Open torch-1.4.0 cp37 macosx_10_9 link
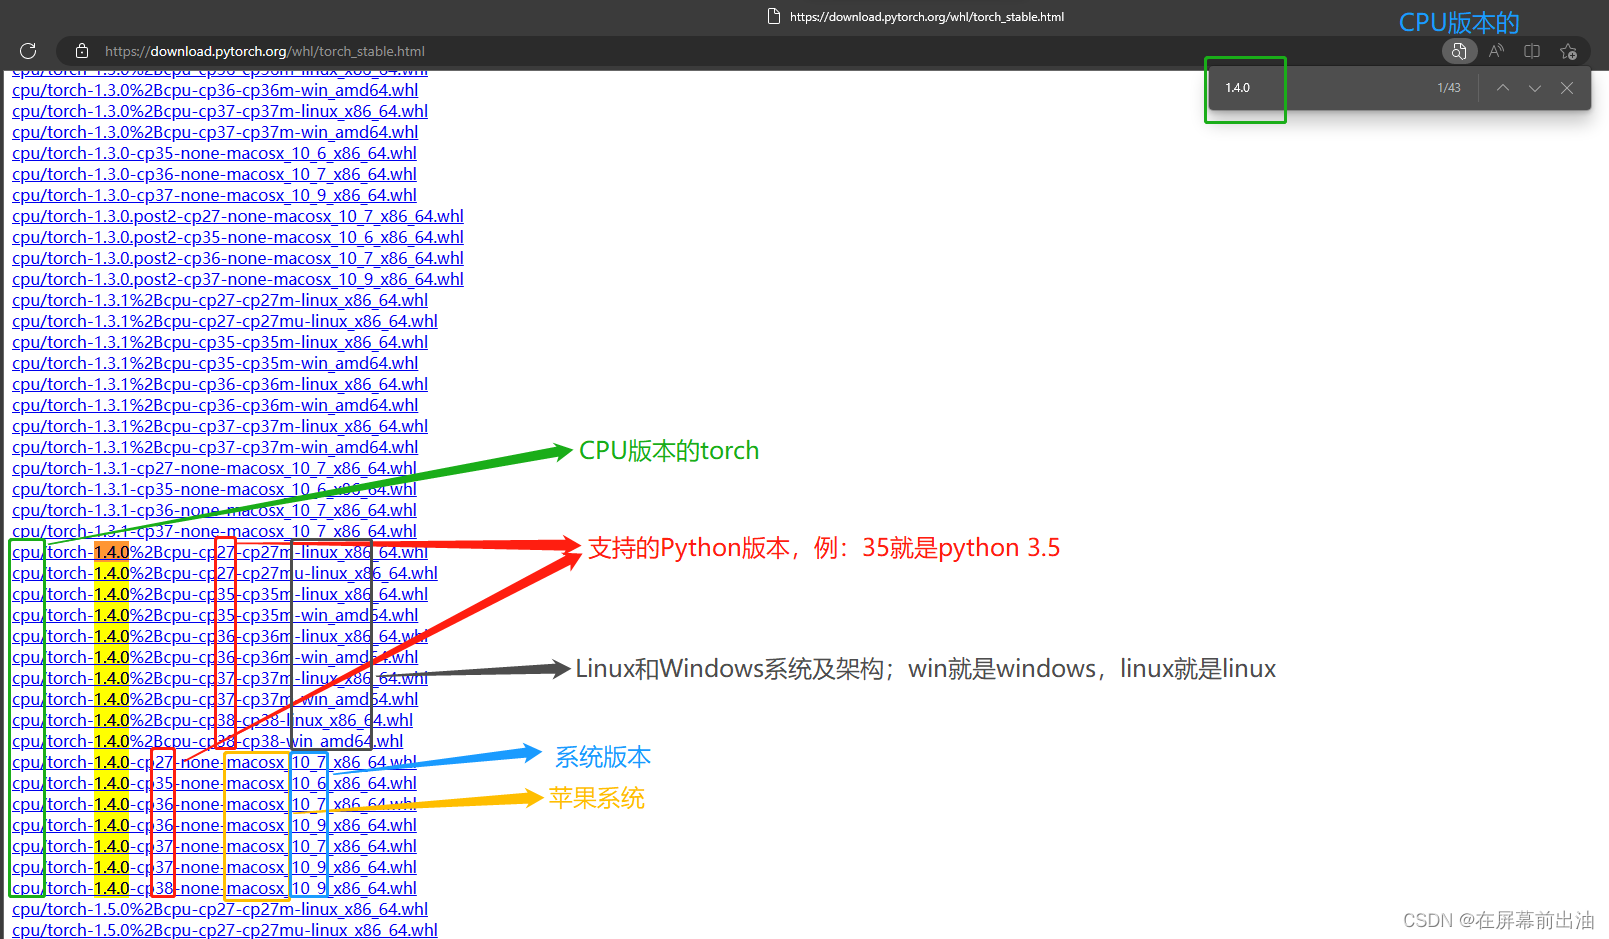Viewport: 1609px width, 939px height. click(214, 867)
